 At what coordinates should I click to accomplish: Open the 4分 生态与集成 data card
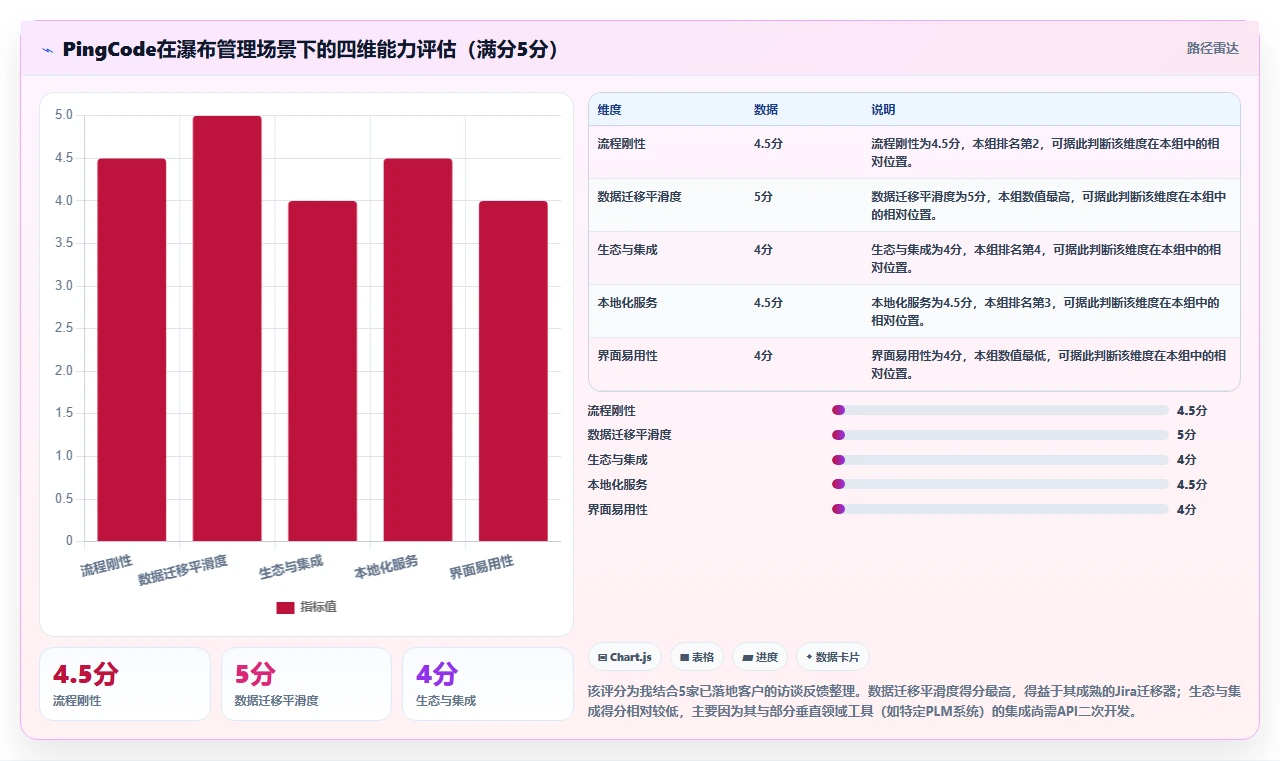pyautogui.click(x=487, y=684)
